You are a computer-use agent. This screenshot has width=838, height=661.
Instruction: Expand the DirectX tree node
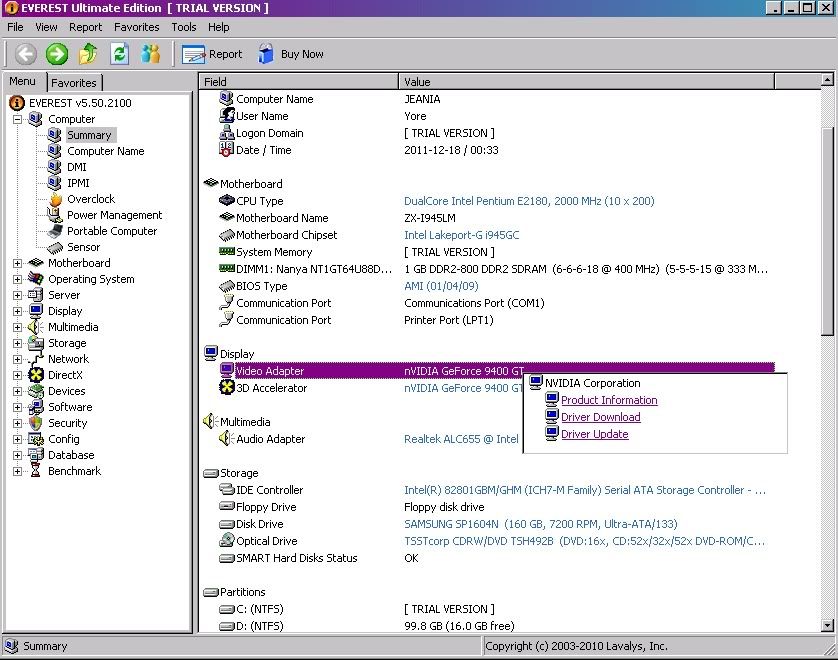pyautogui.click(x=18, y=376)
